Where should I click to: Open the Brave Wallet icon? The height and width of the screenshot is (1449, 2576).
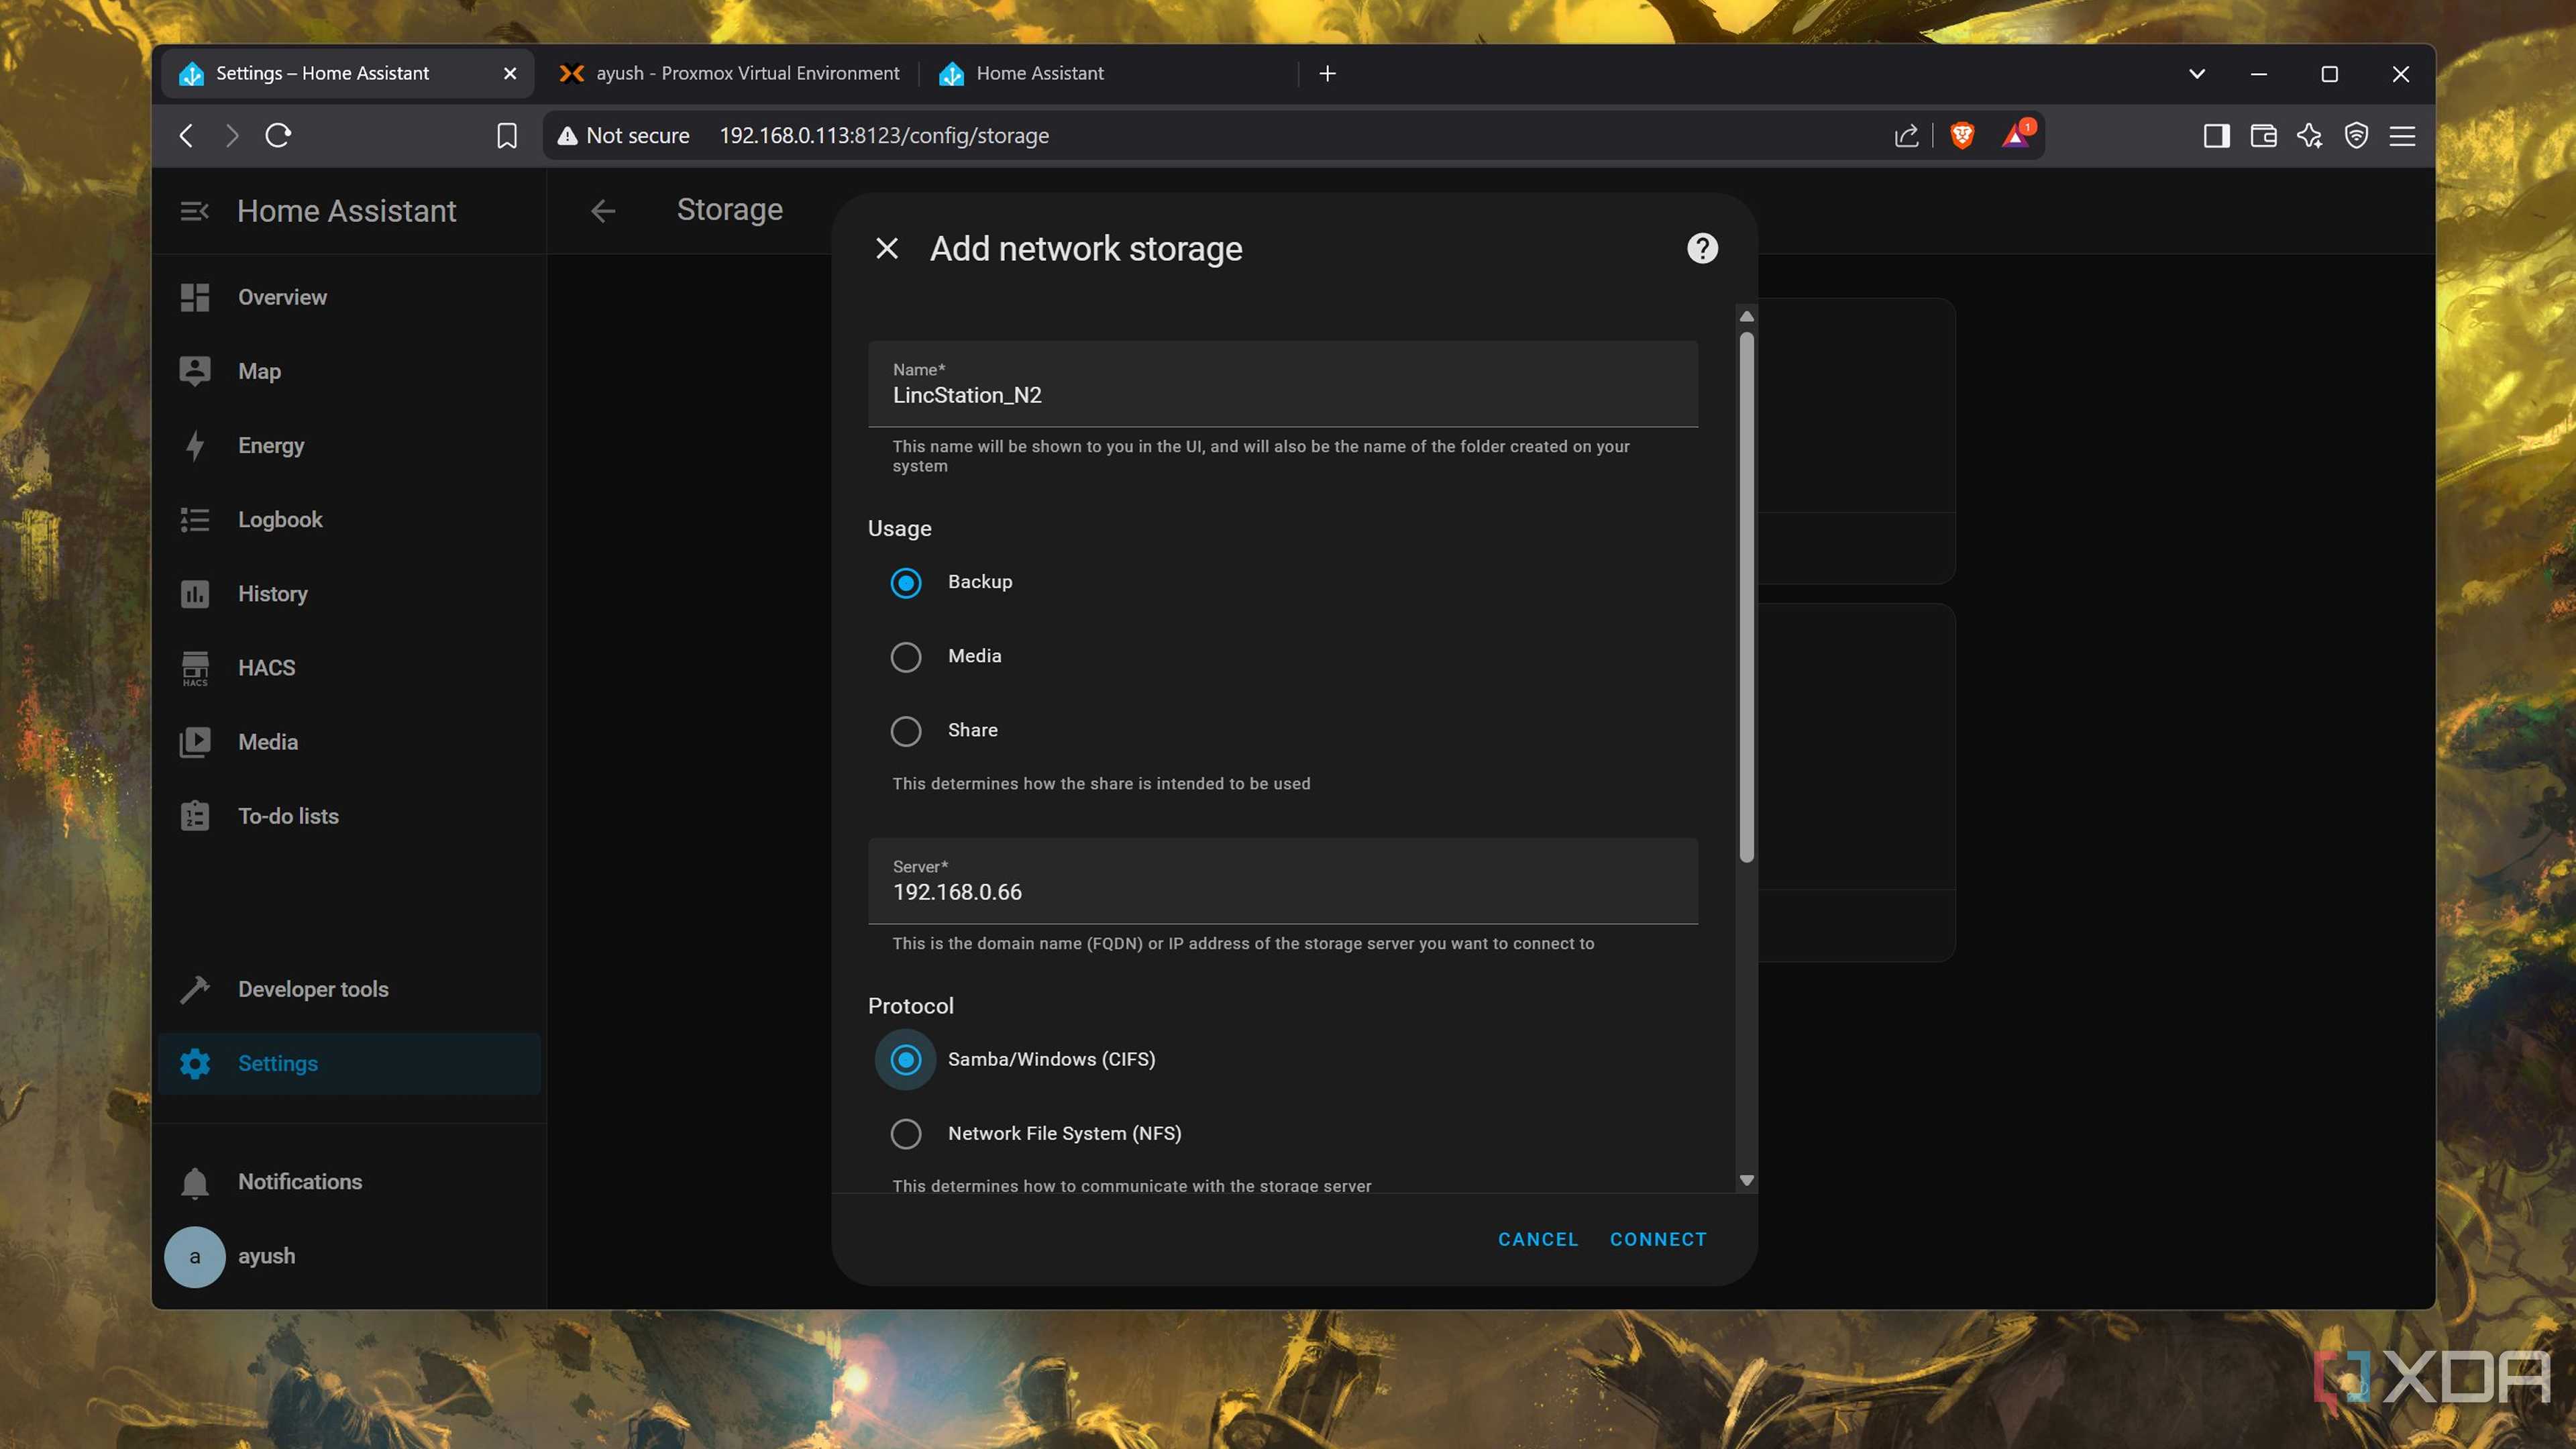click(x=2263, y=135)
